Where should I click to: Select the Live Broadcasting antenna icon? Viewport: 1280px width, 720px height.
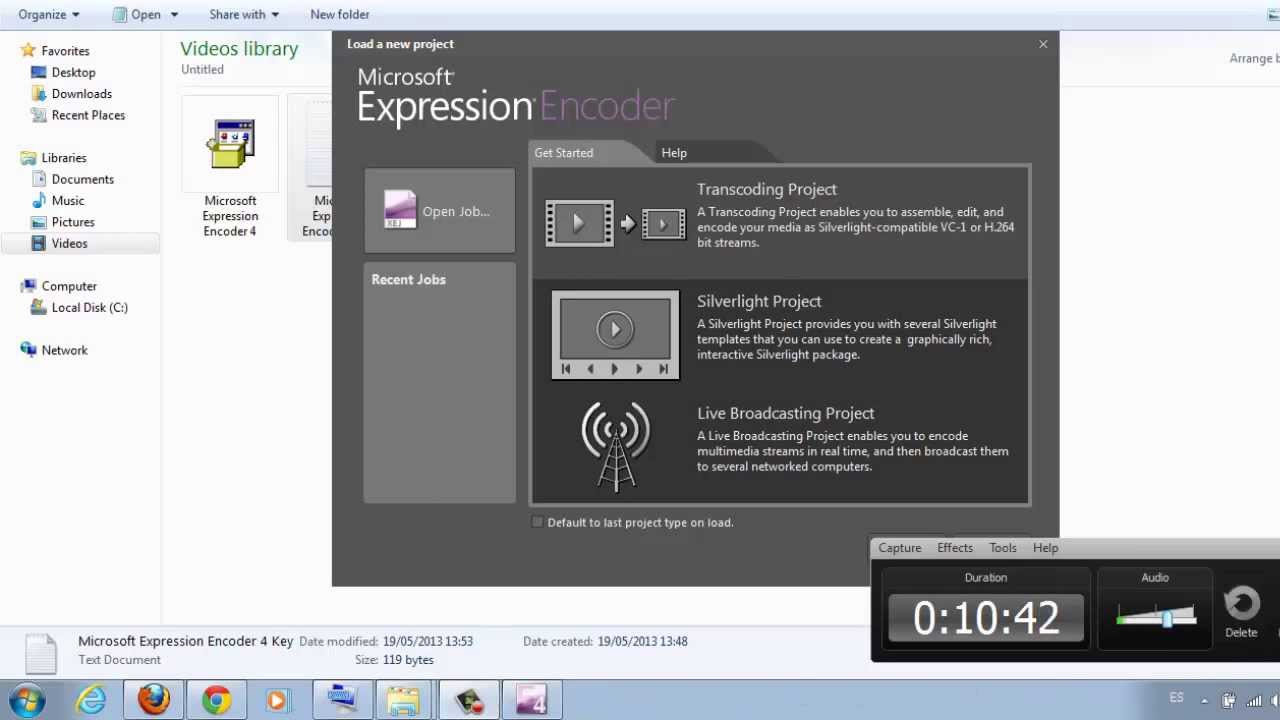tap(616, 447)
